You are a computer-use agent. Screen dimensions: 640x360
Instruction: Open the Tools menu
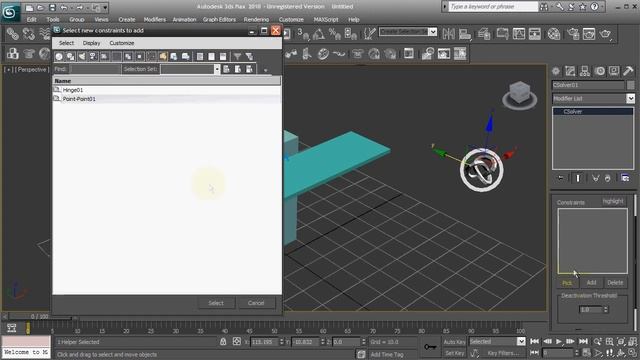(53, 19)
